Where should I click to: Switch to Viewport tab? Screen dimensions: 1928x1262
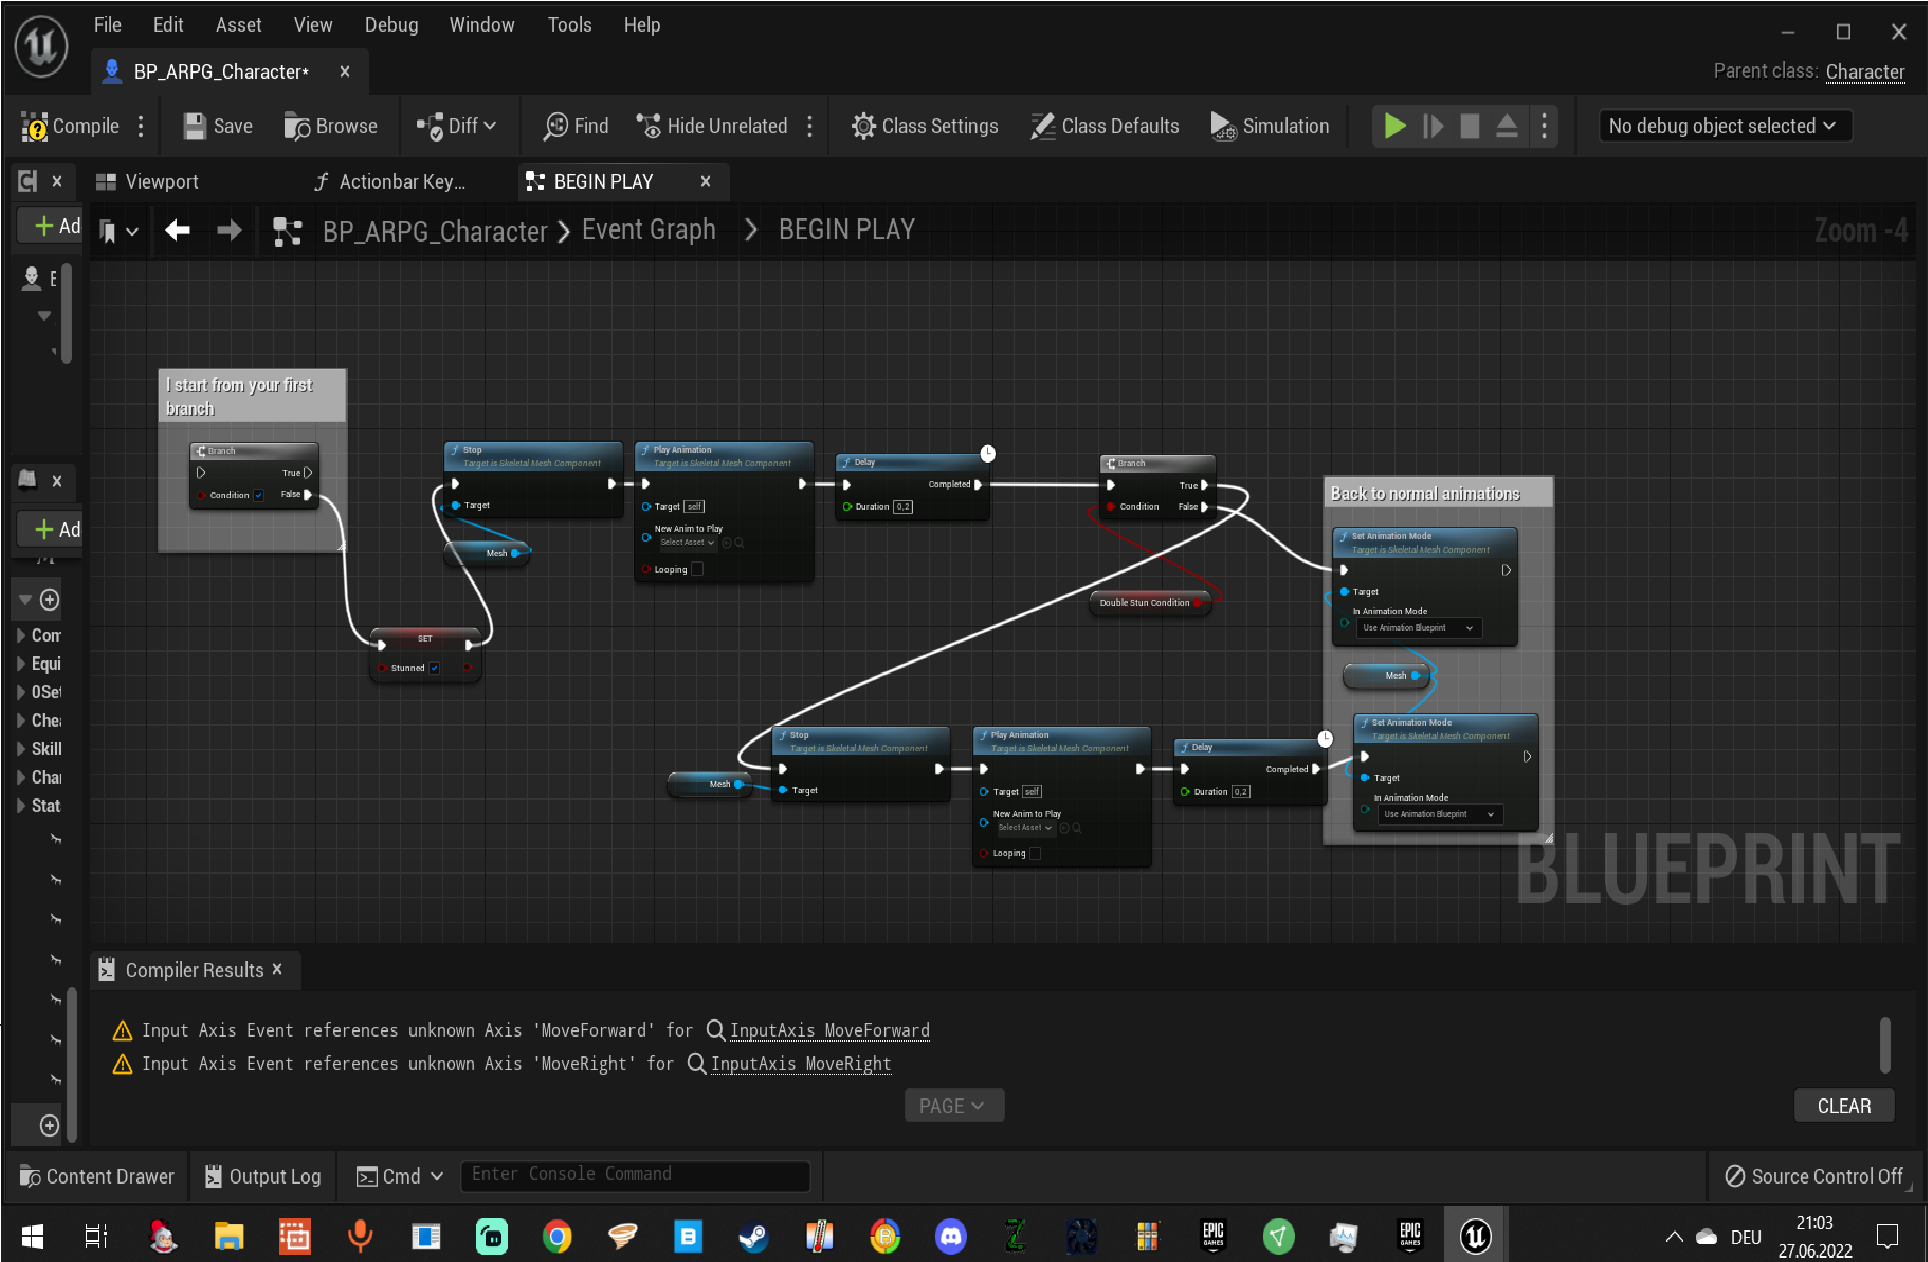tap(148, 182)
